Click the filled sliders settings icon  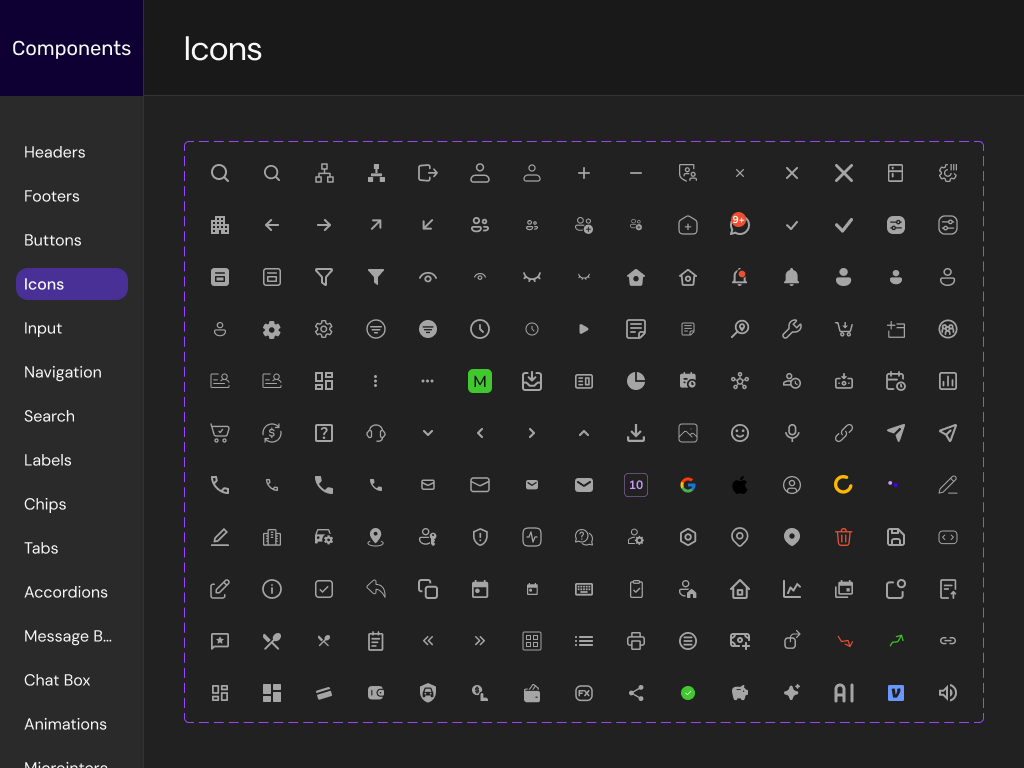click(x=896, y=225)
